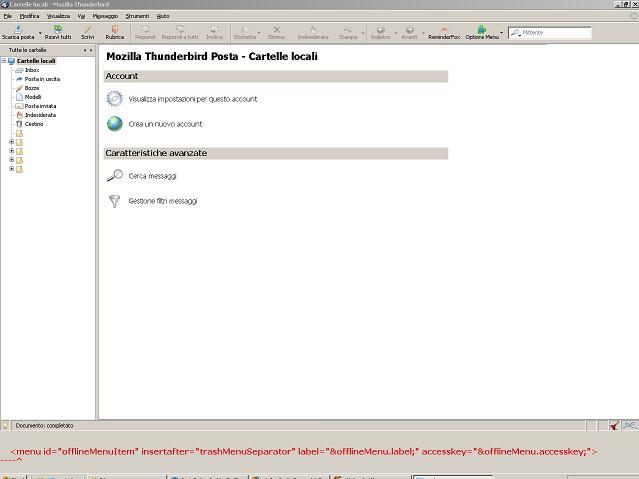Open the search magnifier dropdown in Mittente field
Viewport: 639px width, 479px height.
click(516, 33)
